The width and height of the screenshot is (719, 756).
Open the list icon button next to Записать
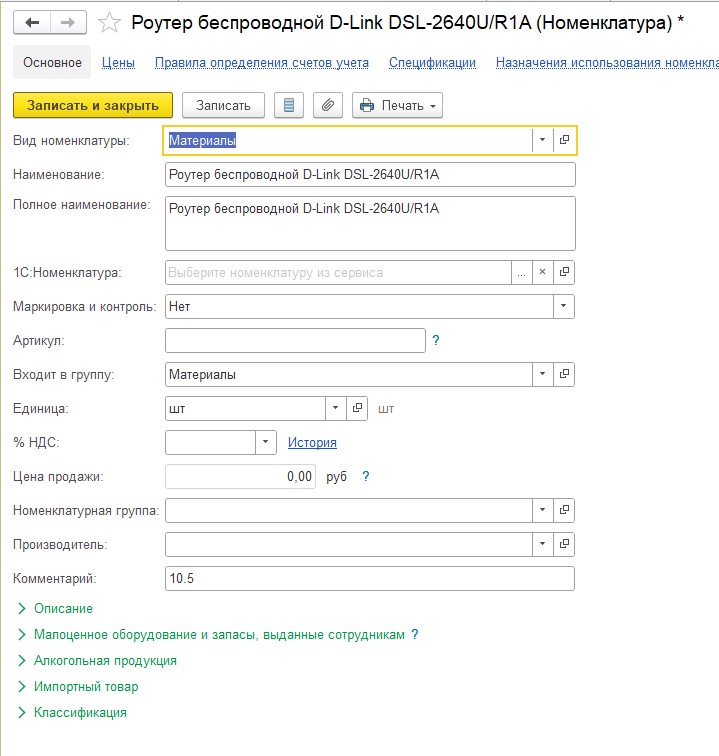pyautogui.click(x=289, y=105)
